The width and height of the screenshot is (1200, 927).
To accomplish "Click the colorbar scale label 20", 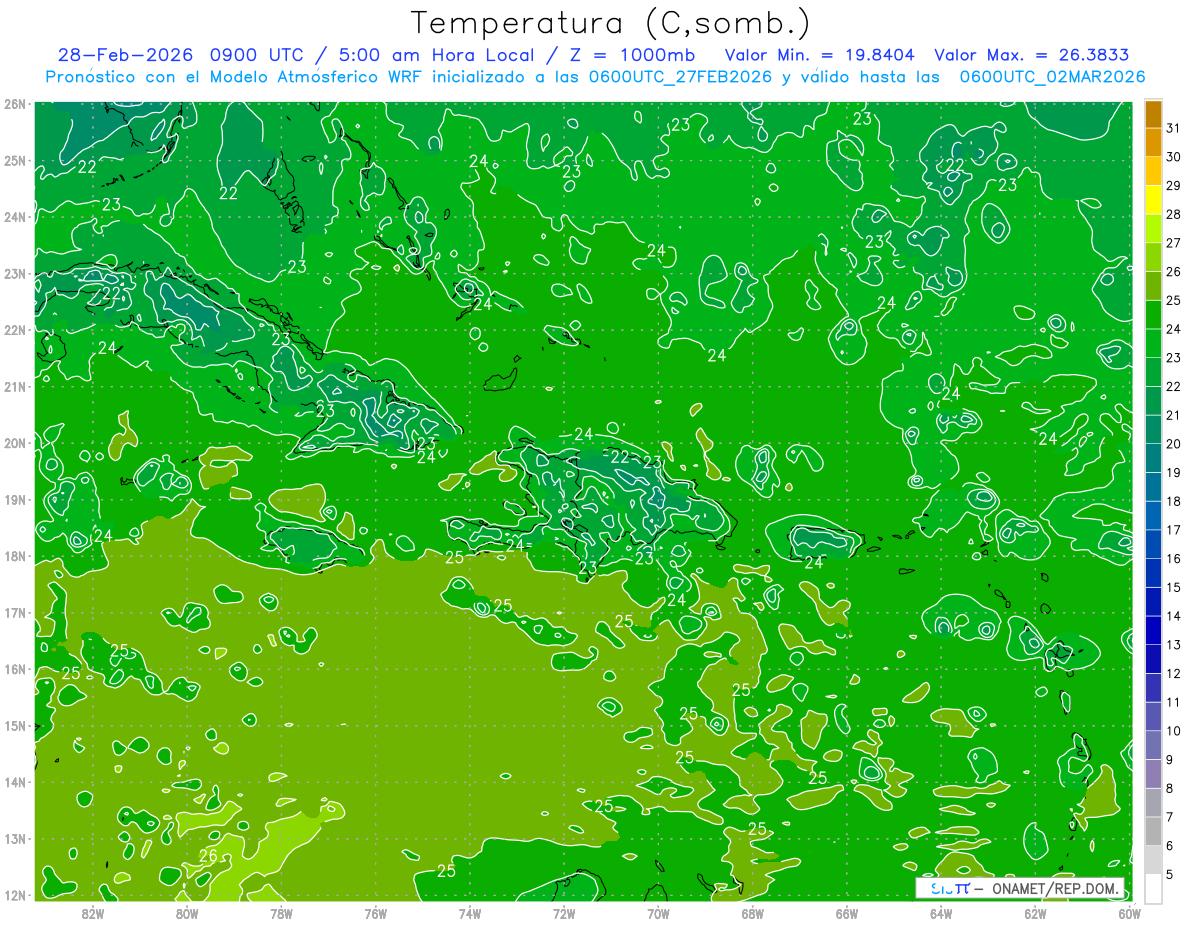I will (x=1173, y=444).
